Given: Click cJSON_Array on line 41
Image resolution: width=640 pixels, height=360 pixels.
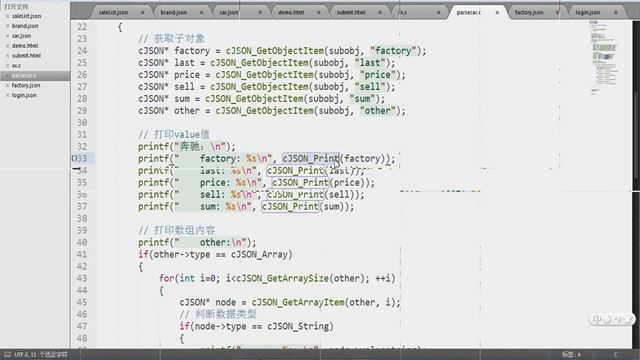Looking at the screenshot, I should click(x=259, y=255).
